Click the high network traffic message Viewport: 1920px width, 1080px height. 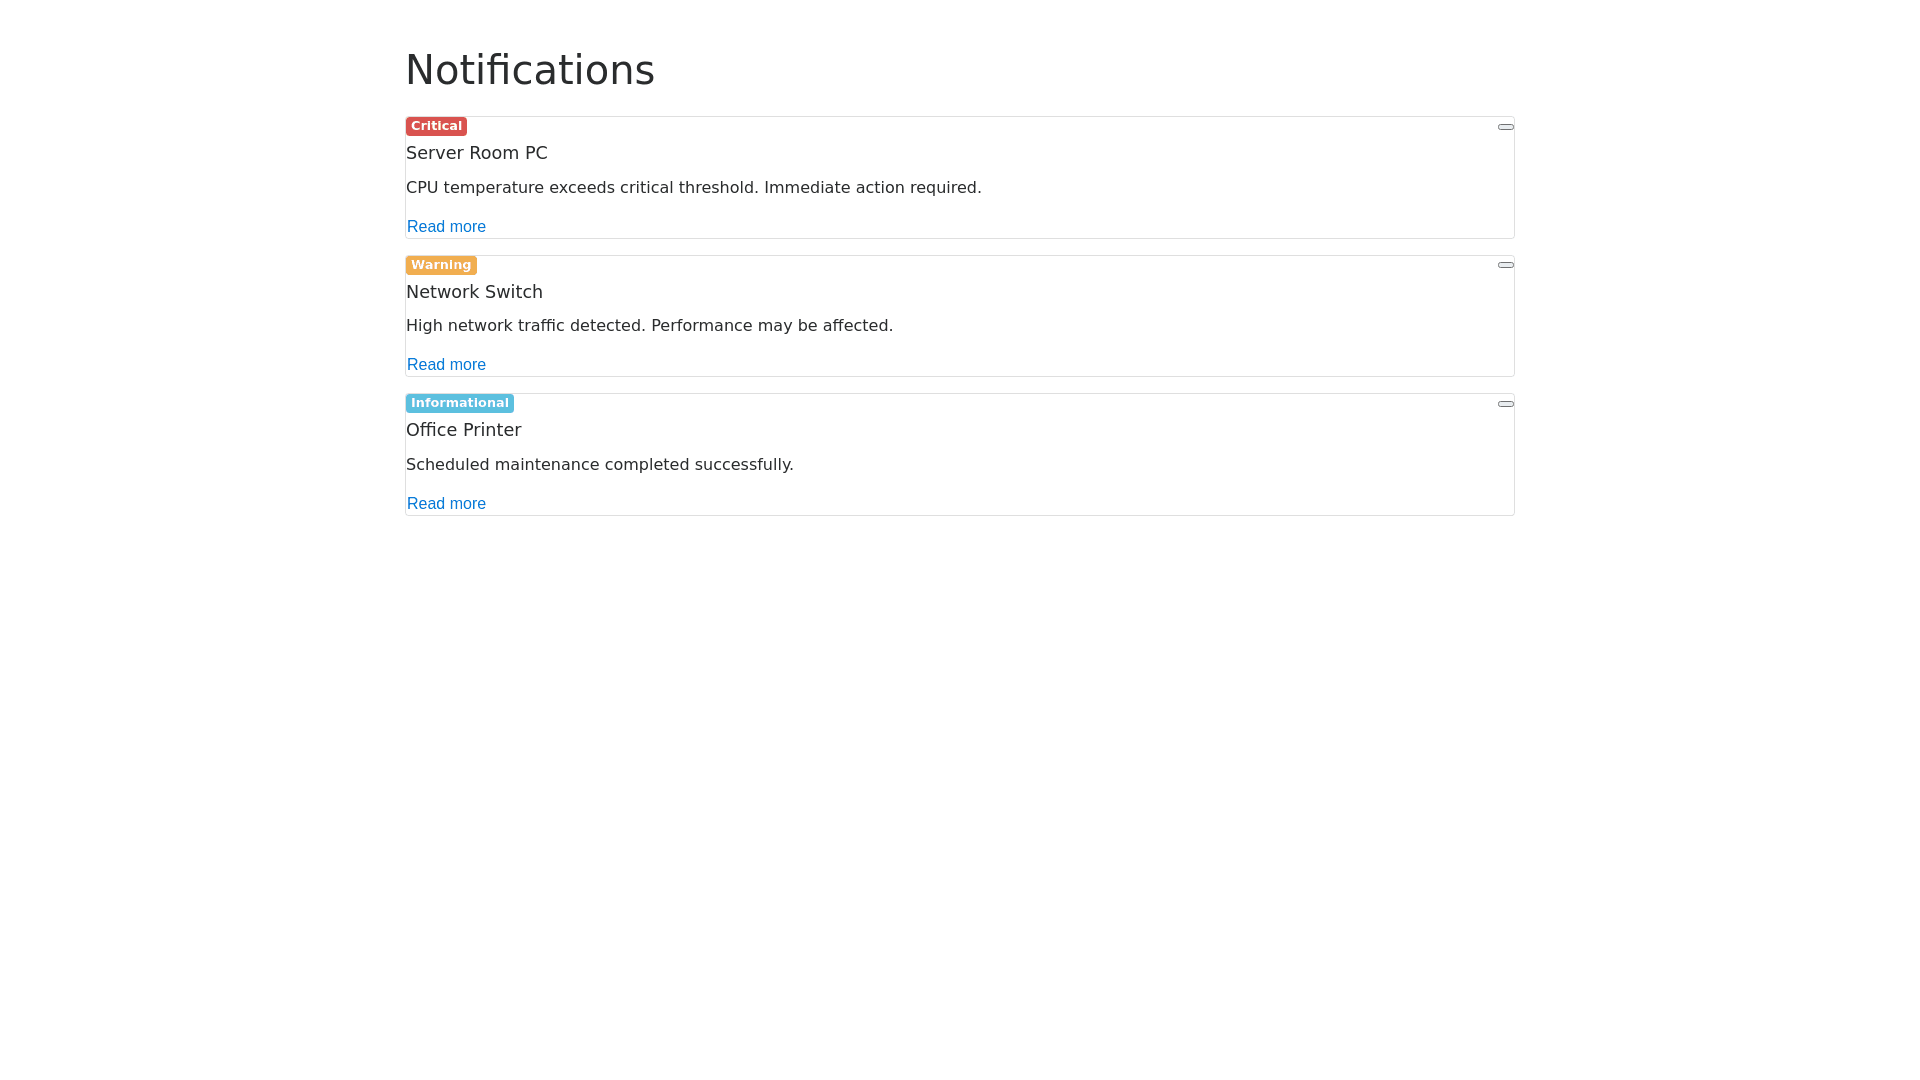pos(649,326)
